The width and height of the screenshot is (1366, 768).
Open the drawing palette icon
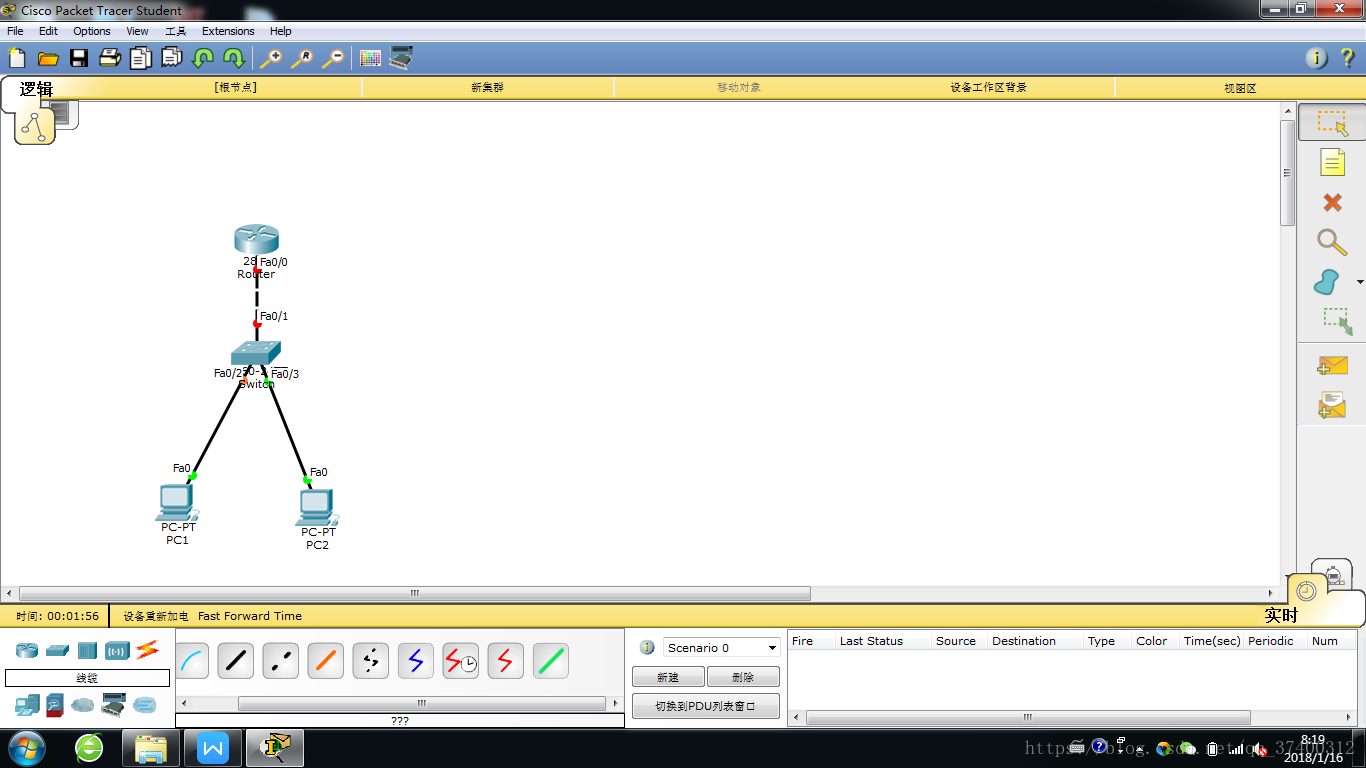click(370, 58)
